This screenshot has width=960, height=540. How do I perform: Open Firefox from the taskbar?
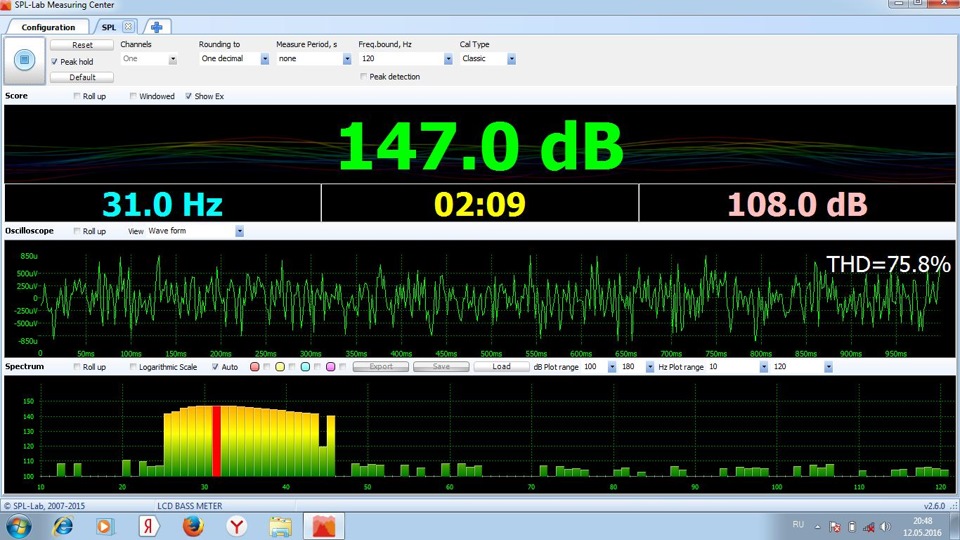pos(193,524)
